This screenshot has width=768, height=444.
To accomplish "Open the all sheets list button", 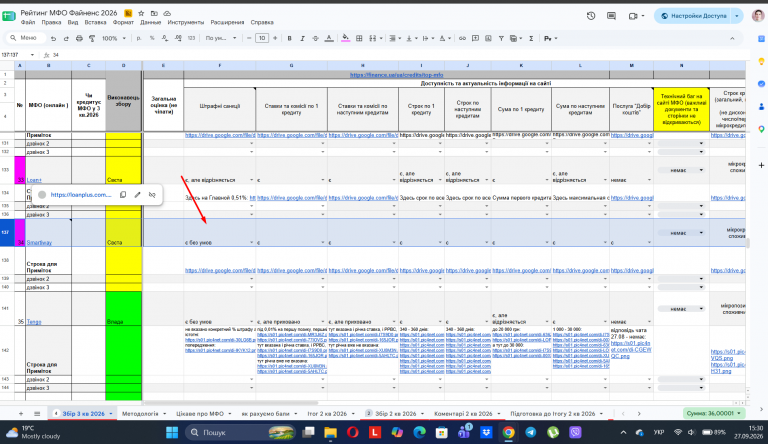I will [x=37, y=414].
